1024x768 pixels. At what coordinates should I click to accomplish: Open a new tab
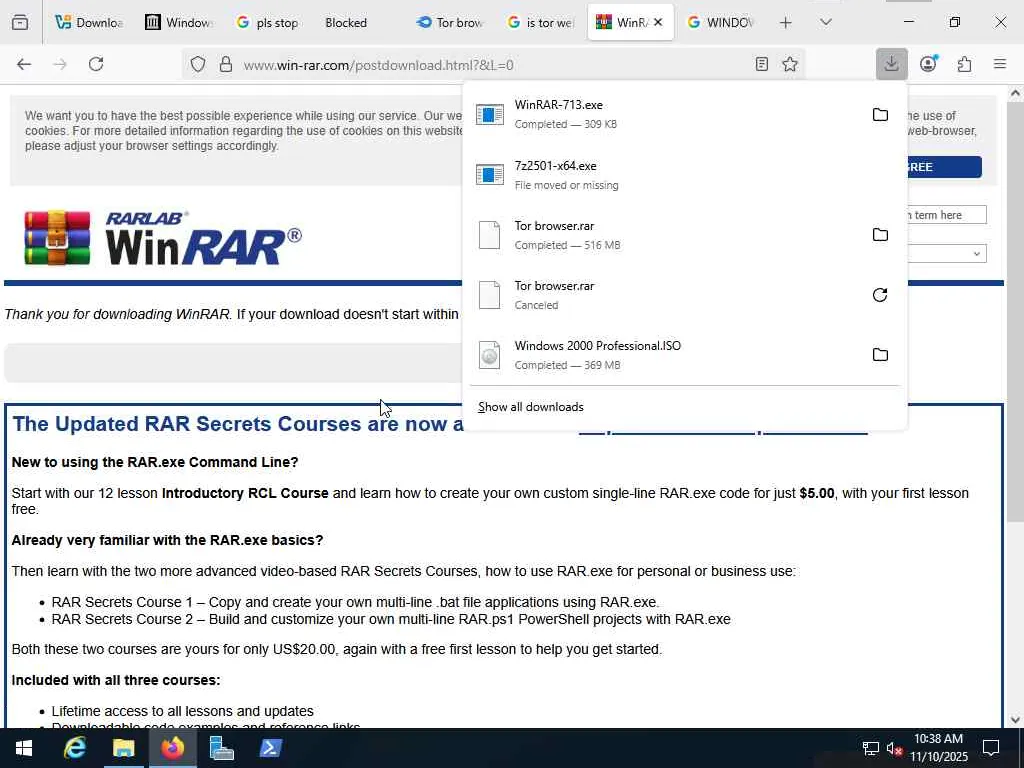coord(786,23)
